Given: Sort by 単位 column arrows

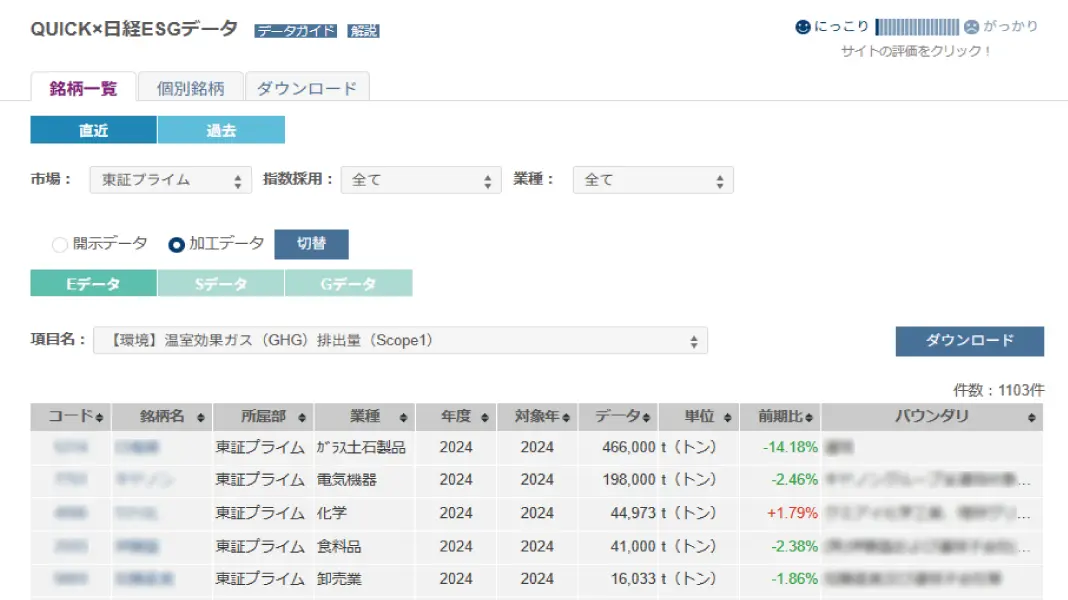Looking at the screenshot, I should click(x=727, y=417).
